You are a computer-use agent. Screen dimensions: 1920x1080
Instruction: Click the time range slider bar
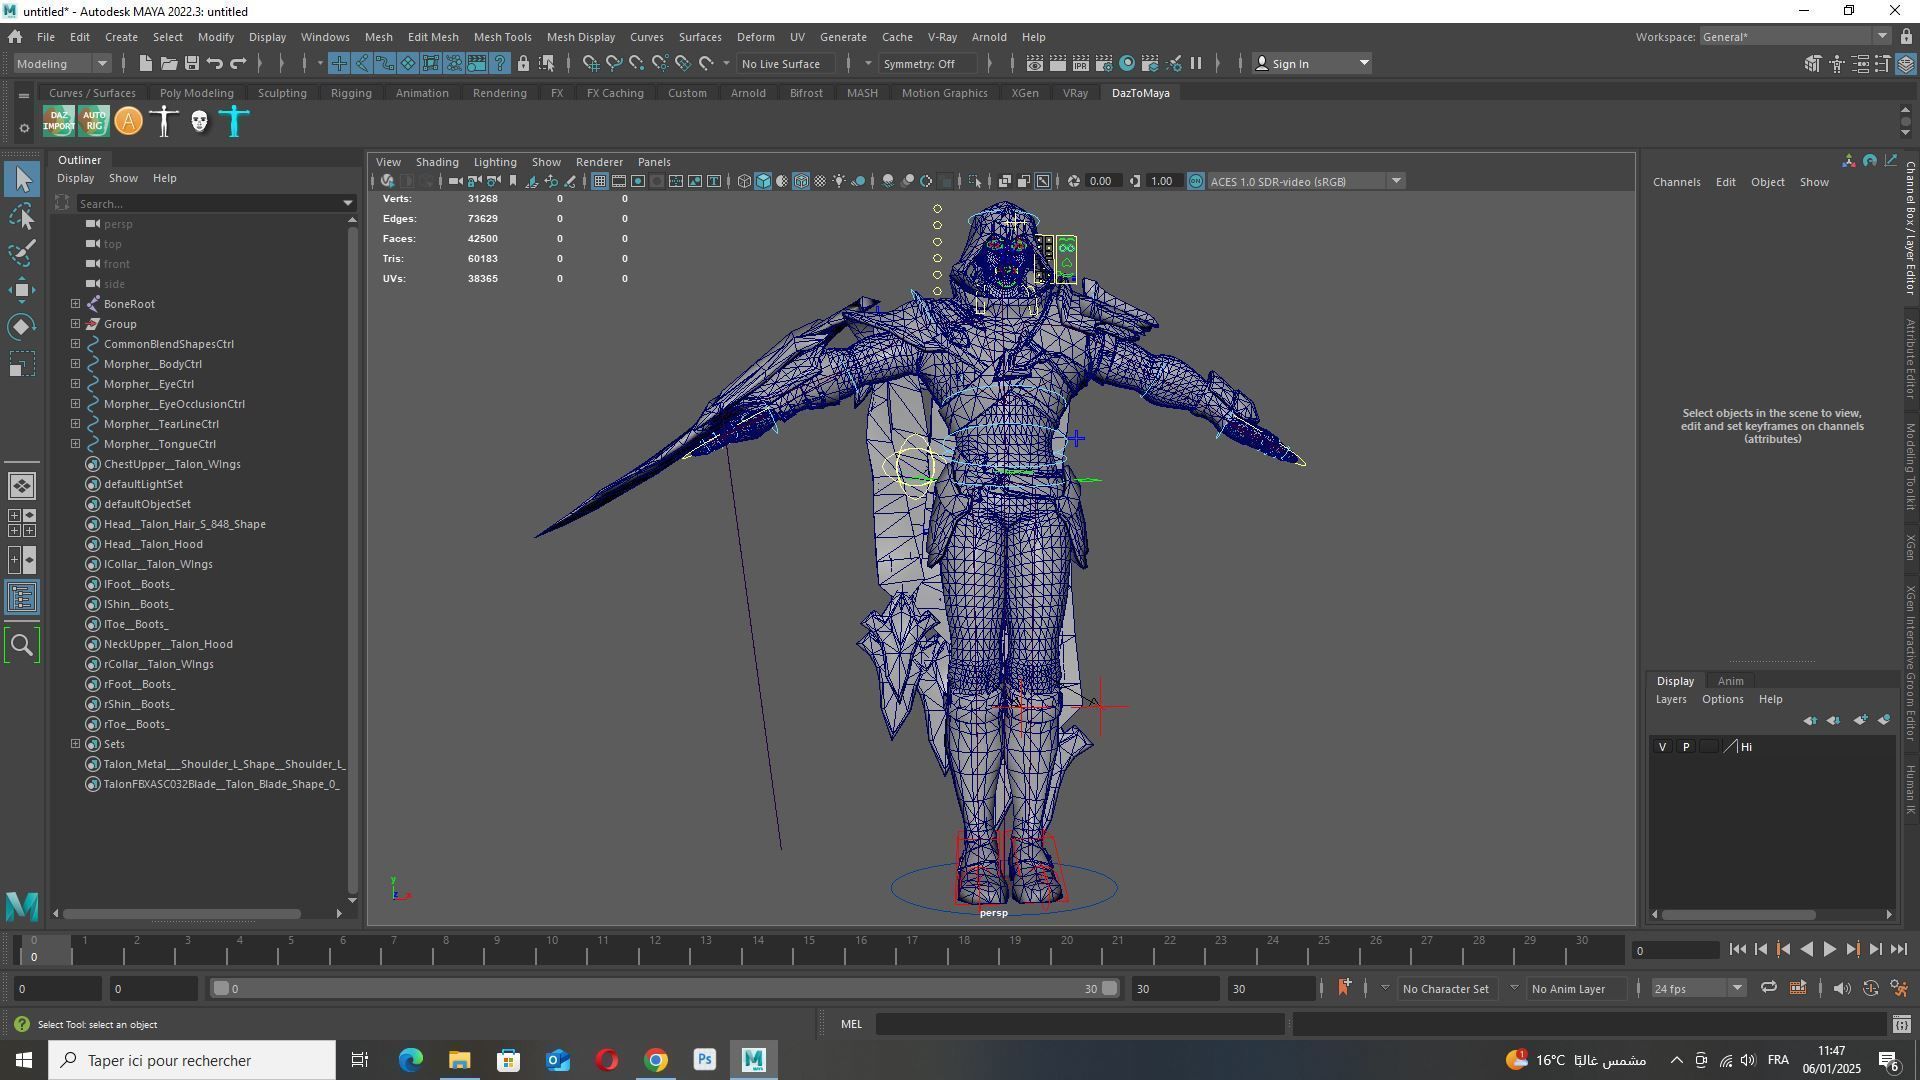(664, 989)
